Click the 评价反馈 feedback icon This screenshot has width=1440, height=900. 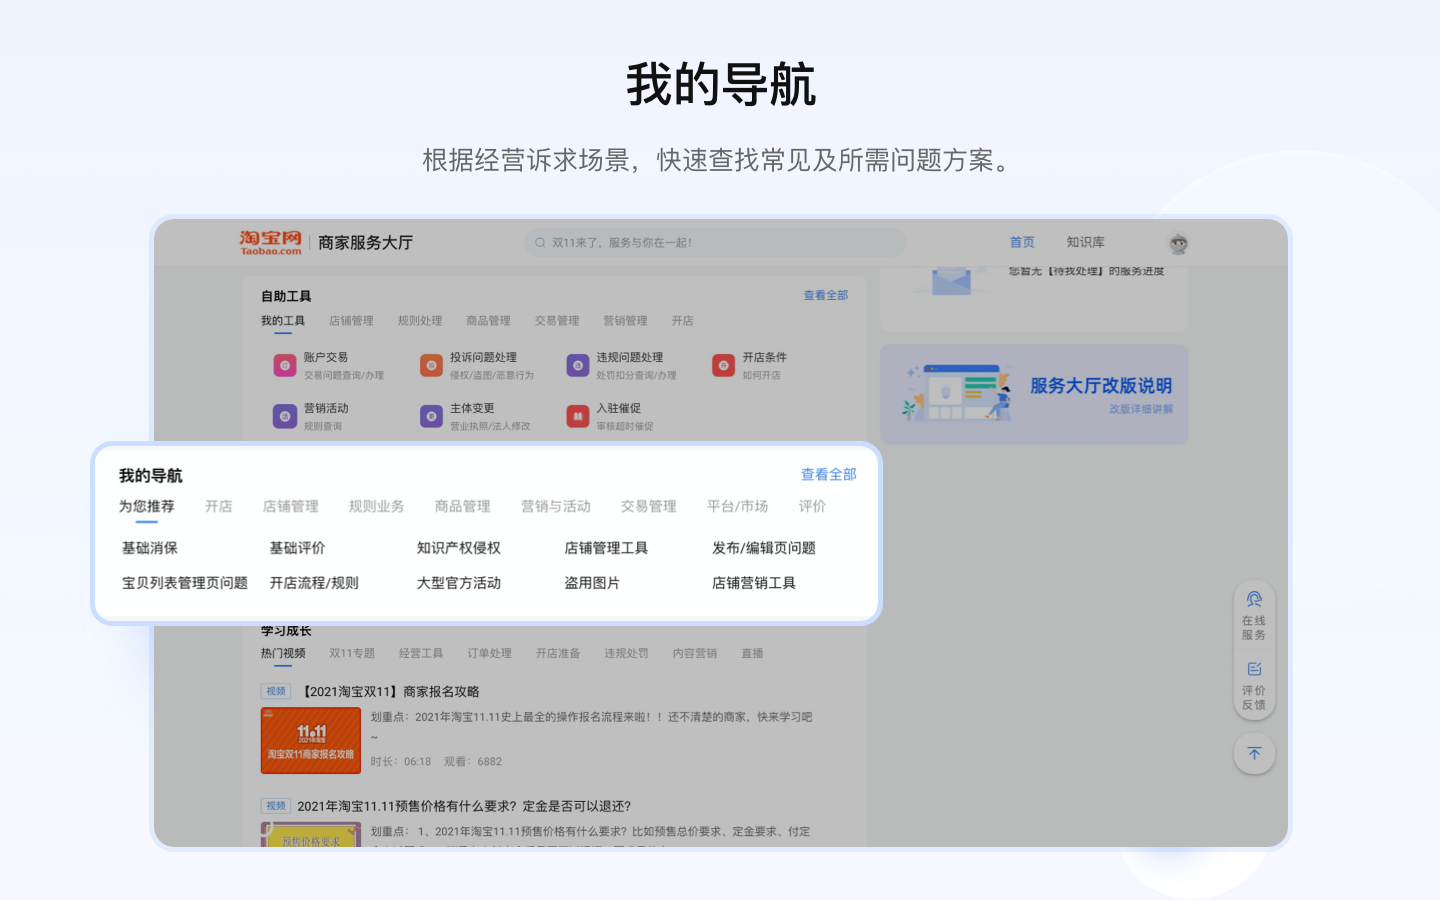[x=1254, y=670]
